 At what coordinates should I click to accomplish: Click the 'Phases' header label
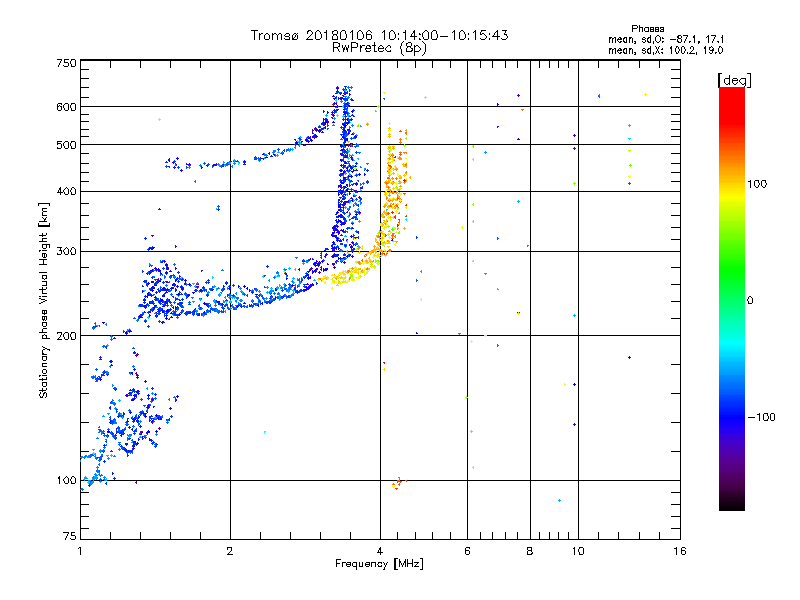(647, 29)
